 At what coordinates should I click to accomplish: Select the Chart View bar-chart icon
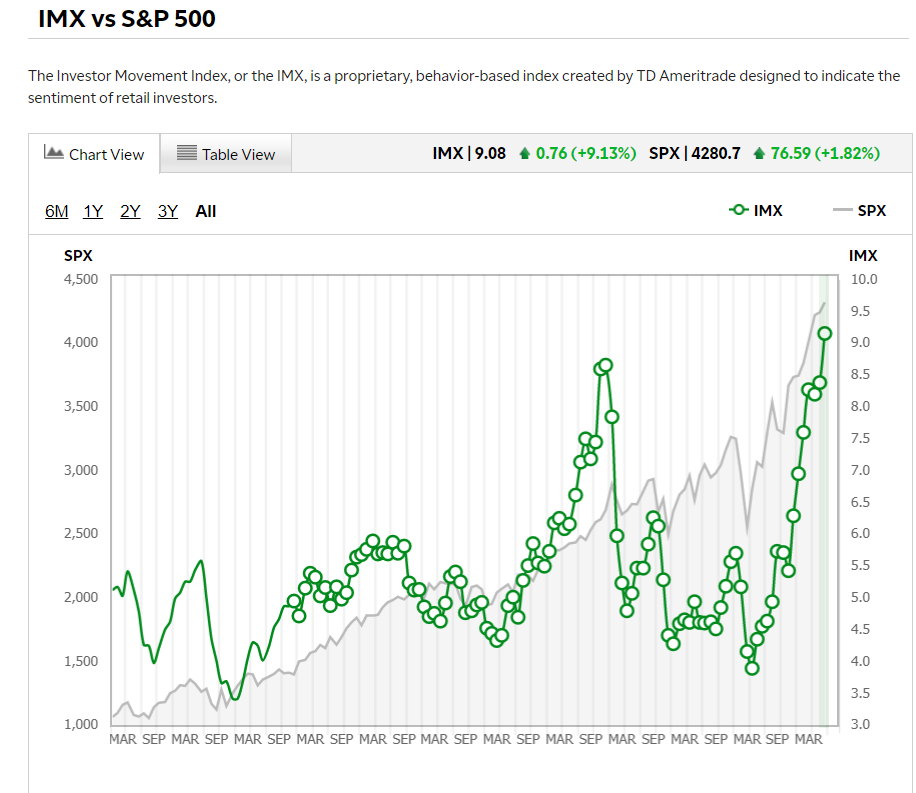point(52,153)
